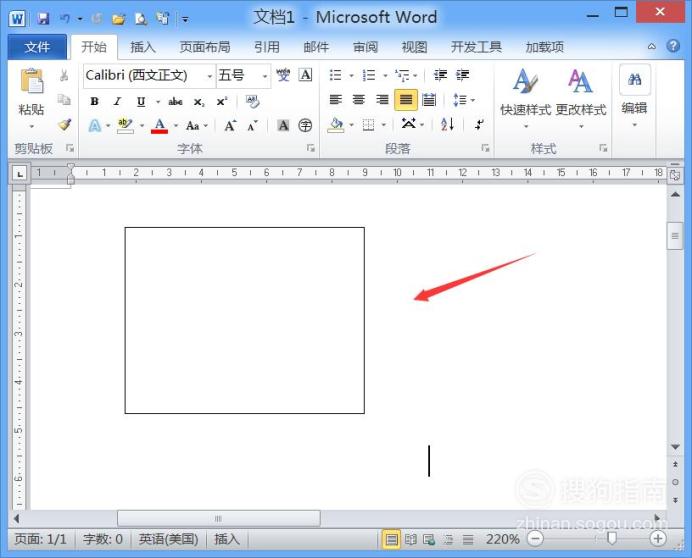This screenshot has height=558, width=692.
Task: Click 更改样式 Change Styles button
Action: click(581, 98)
